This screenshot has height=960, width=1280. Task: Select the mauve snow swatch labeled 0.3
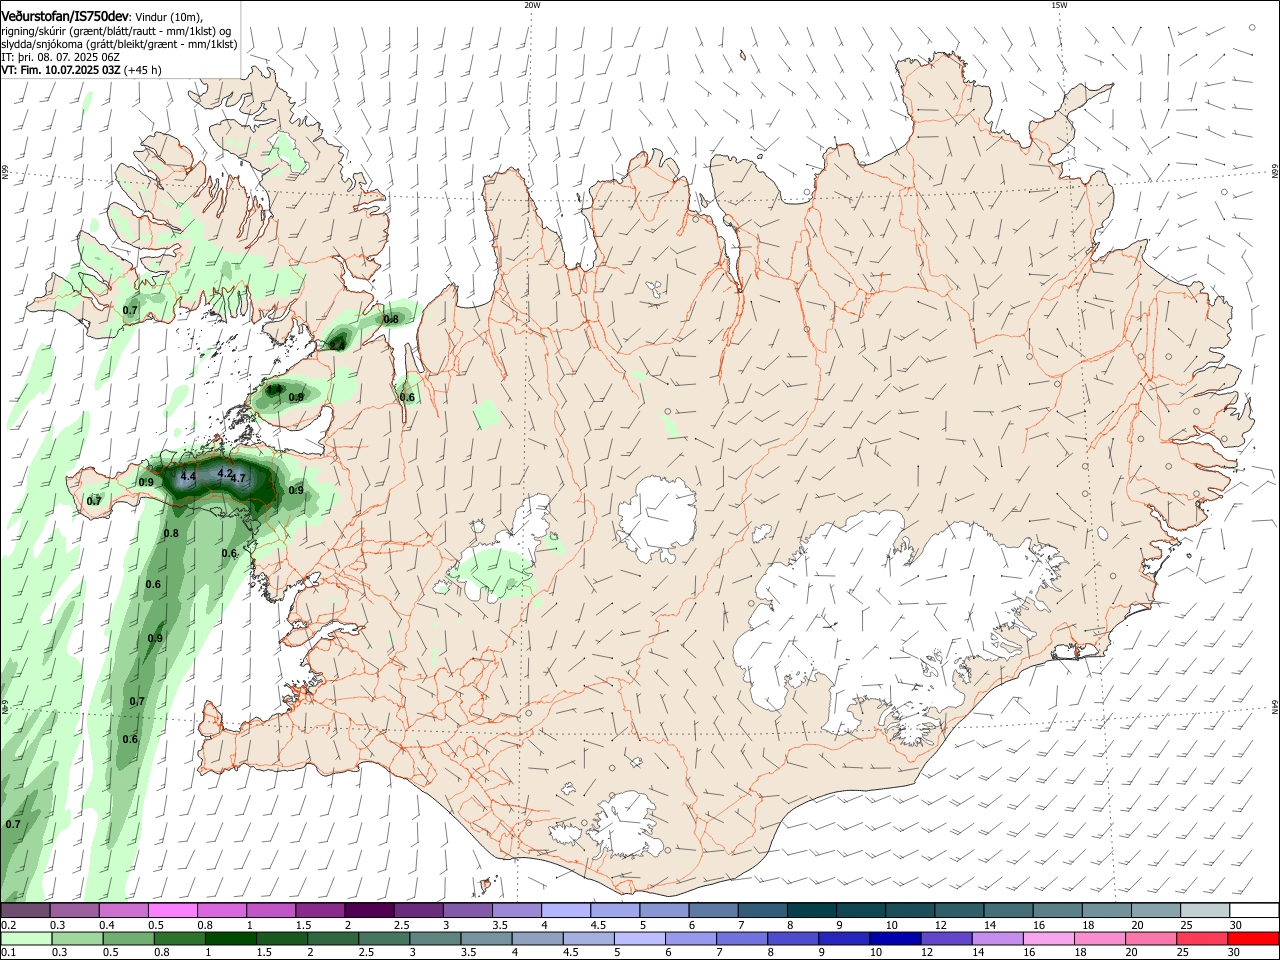click(74, 911)
